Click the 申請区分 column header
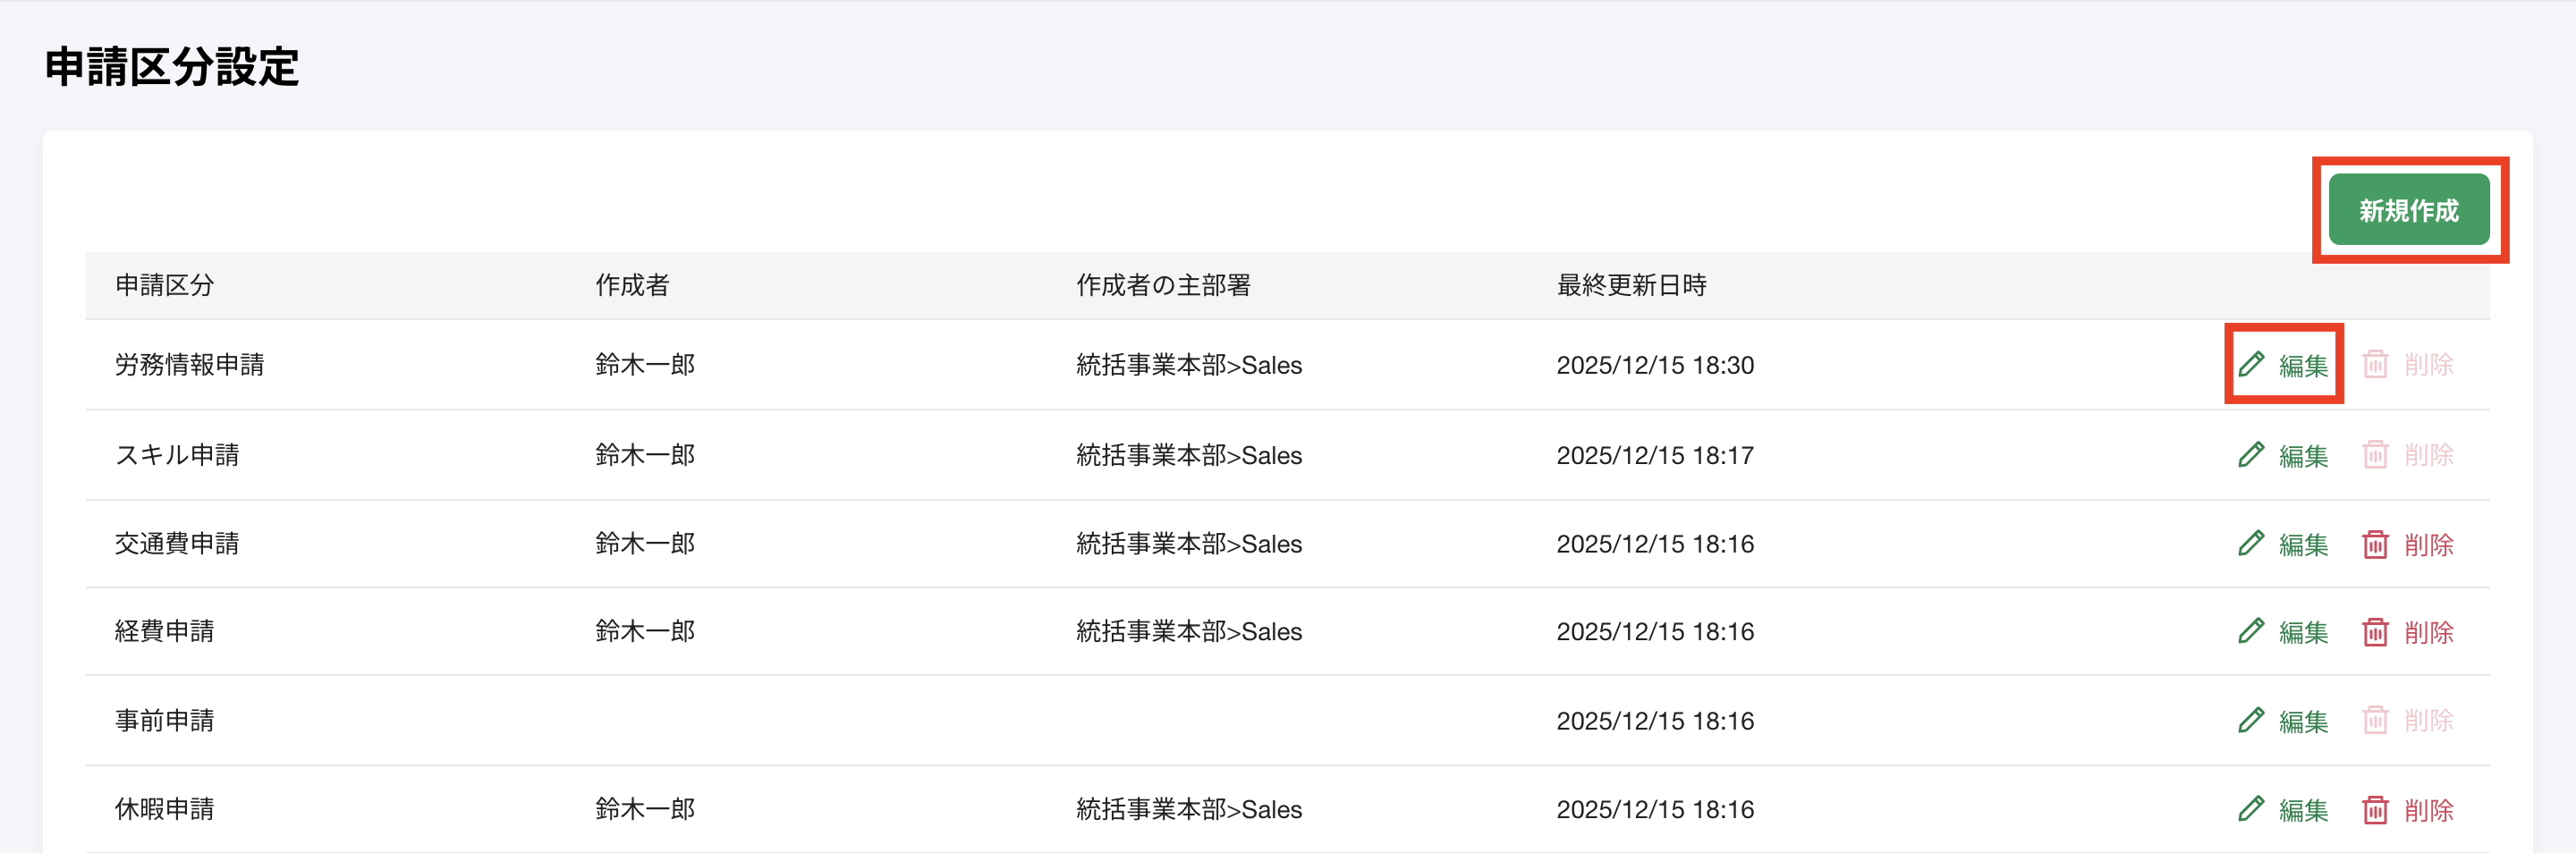 (x=164, y=285)
